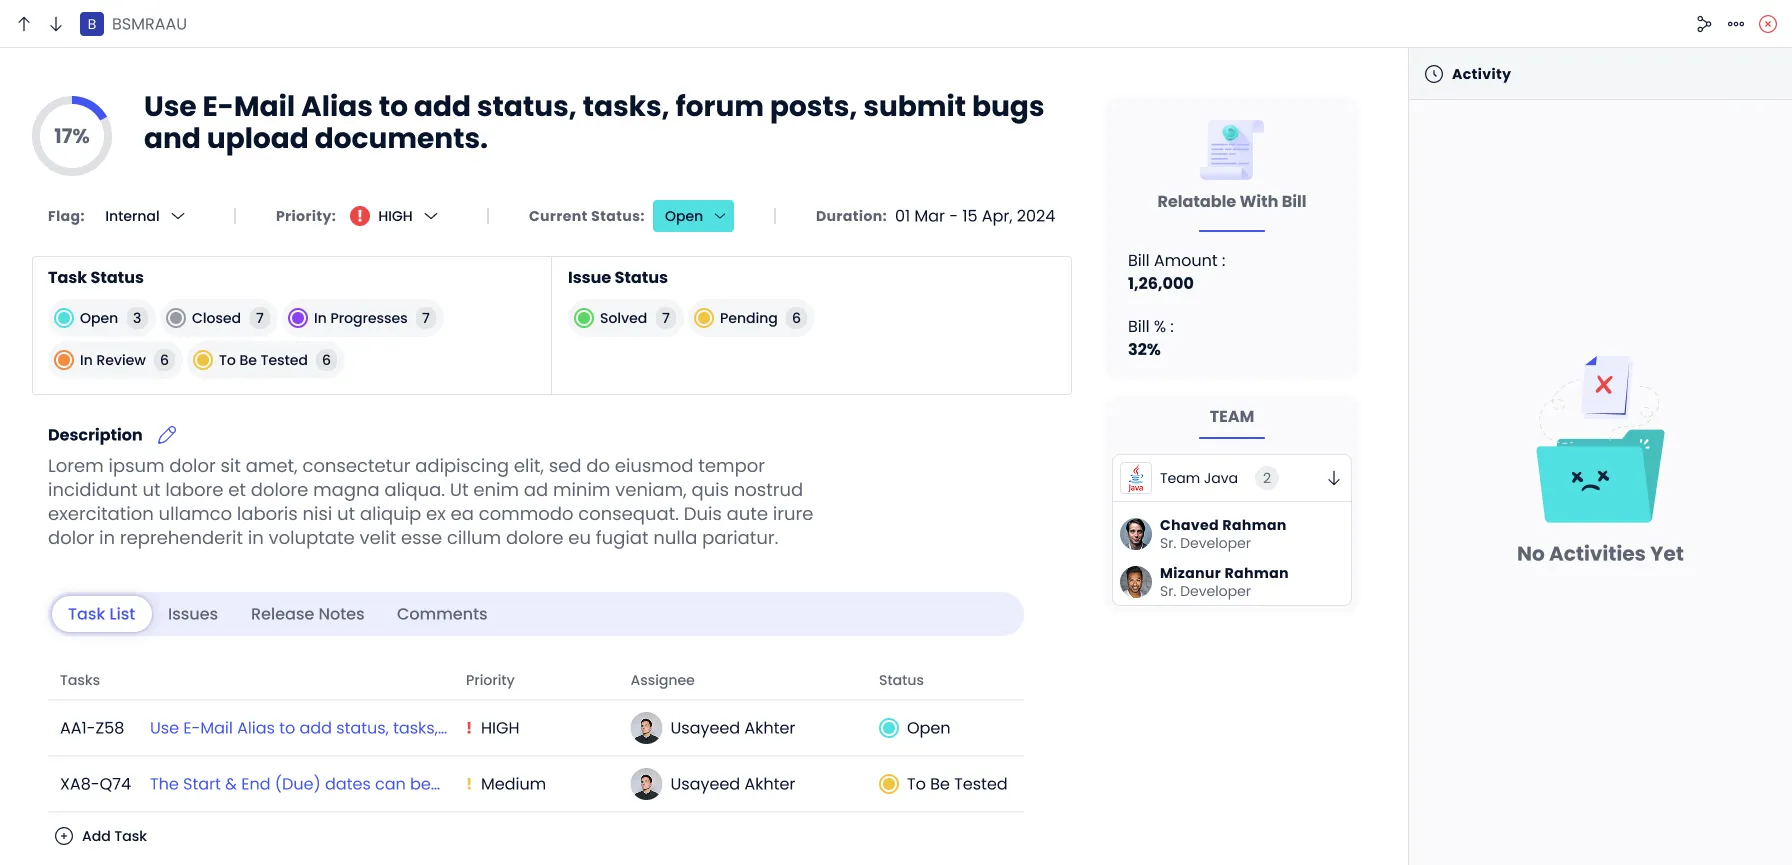The width and height of the screenshot is (1792, 865).
Task: Switch to the Issues tab
Action: pos(193,614)
